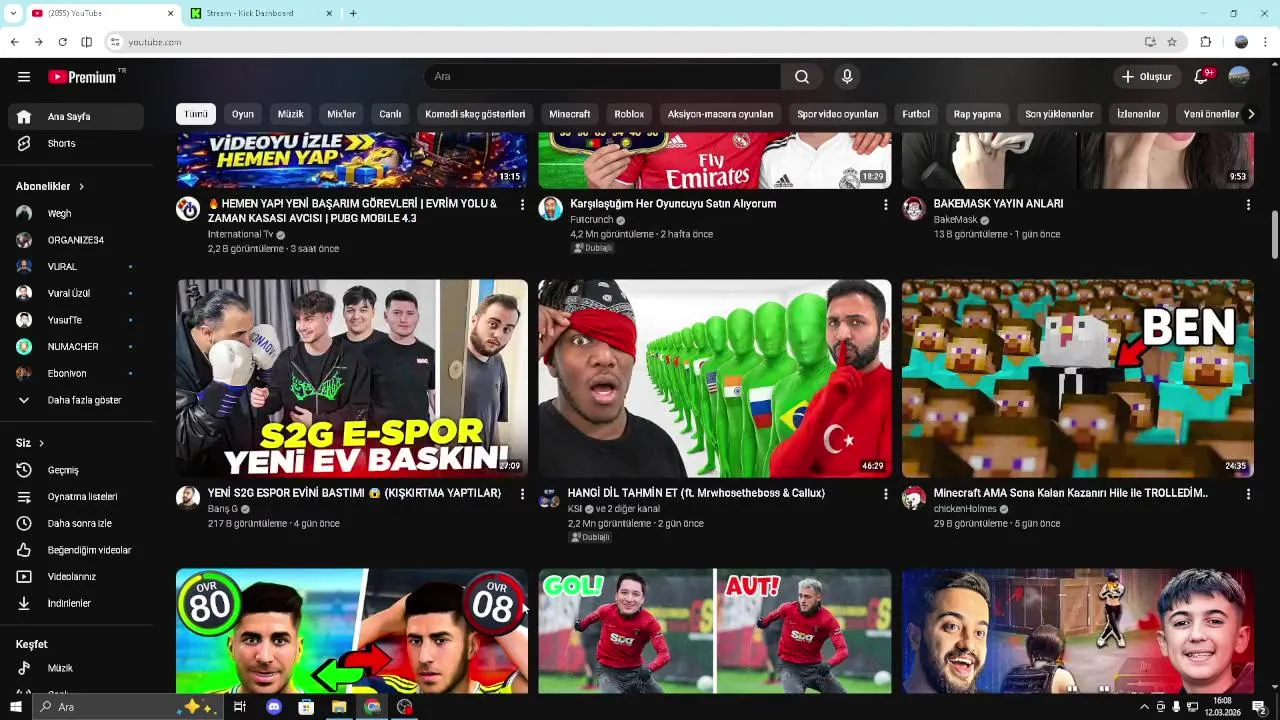Open YENİ S2G ESPOR EVİNİ BASTIM title

[354, 493]
